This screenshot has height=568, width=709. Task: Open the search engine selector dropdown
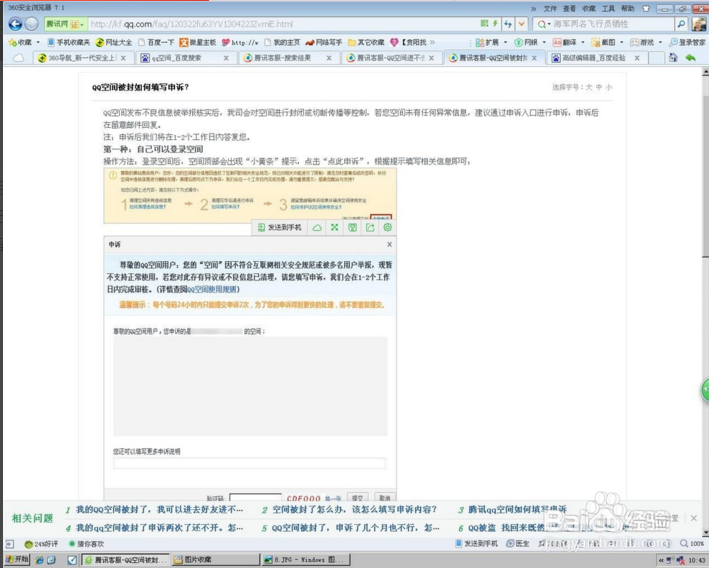click(543, 24)
